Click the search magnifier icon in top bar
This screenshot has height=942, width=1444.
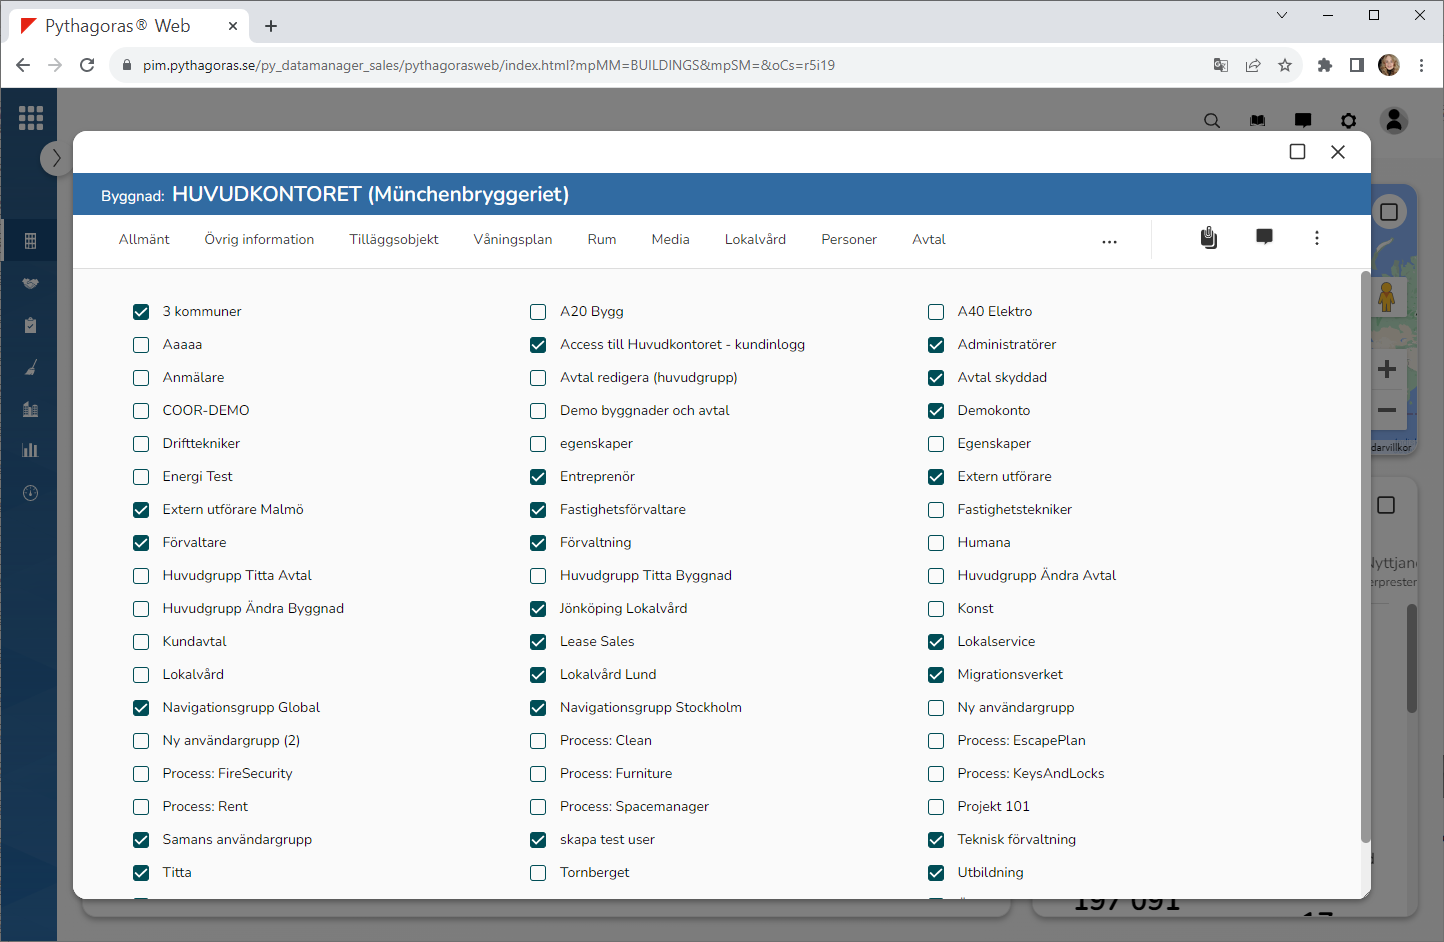(x=1212, y=121)
